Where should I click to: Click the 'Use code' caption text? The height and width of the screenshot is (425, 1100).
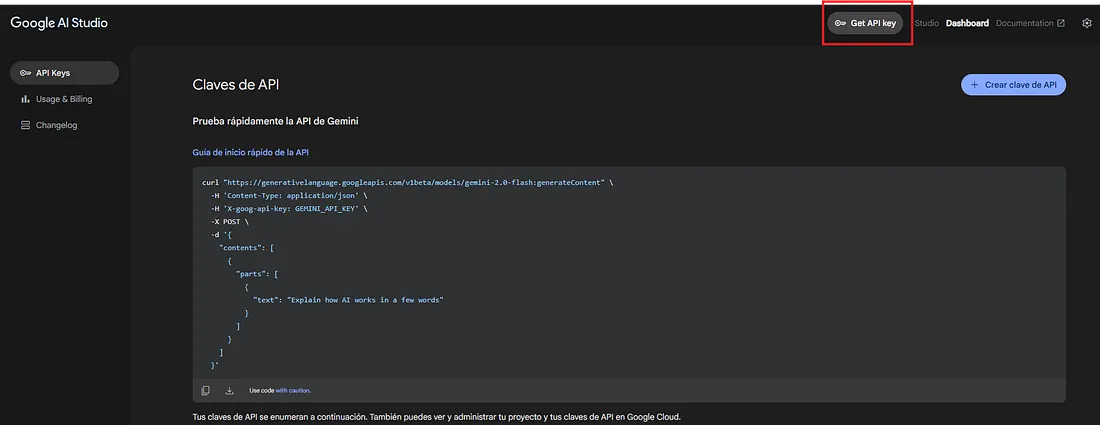point(261,391)
